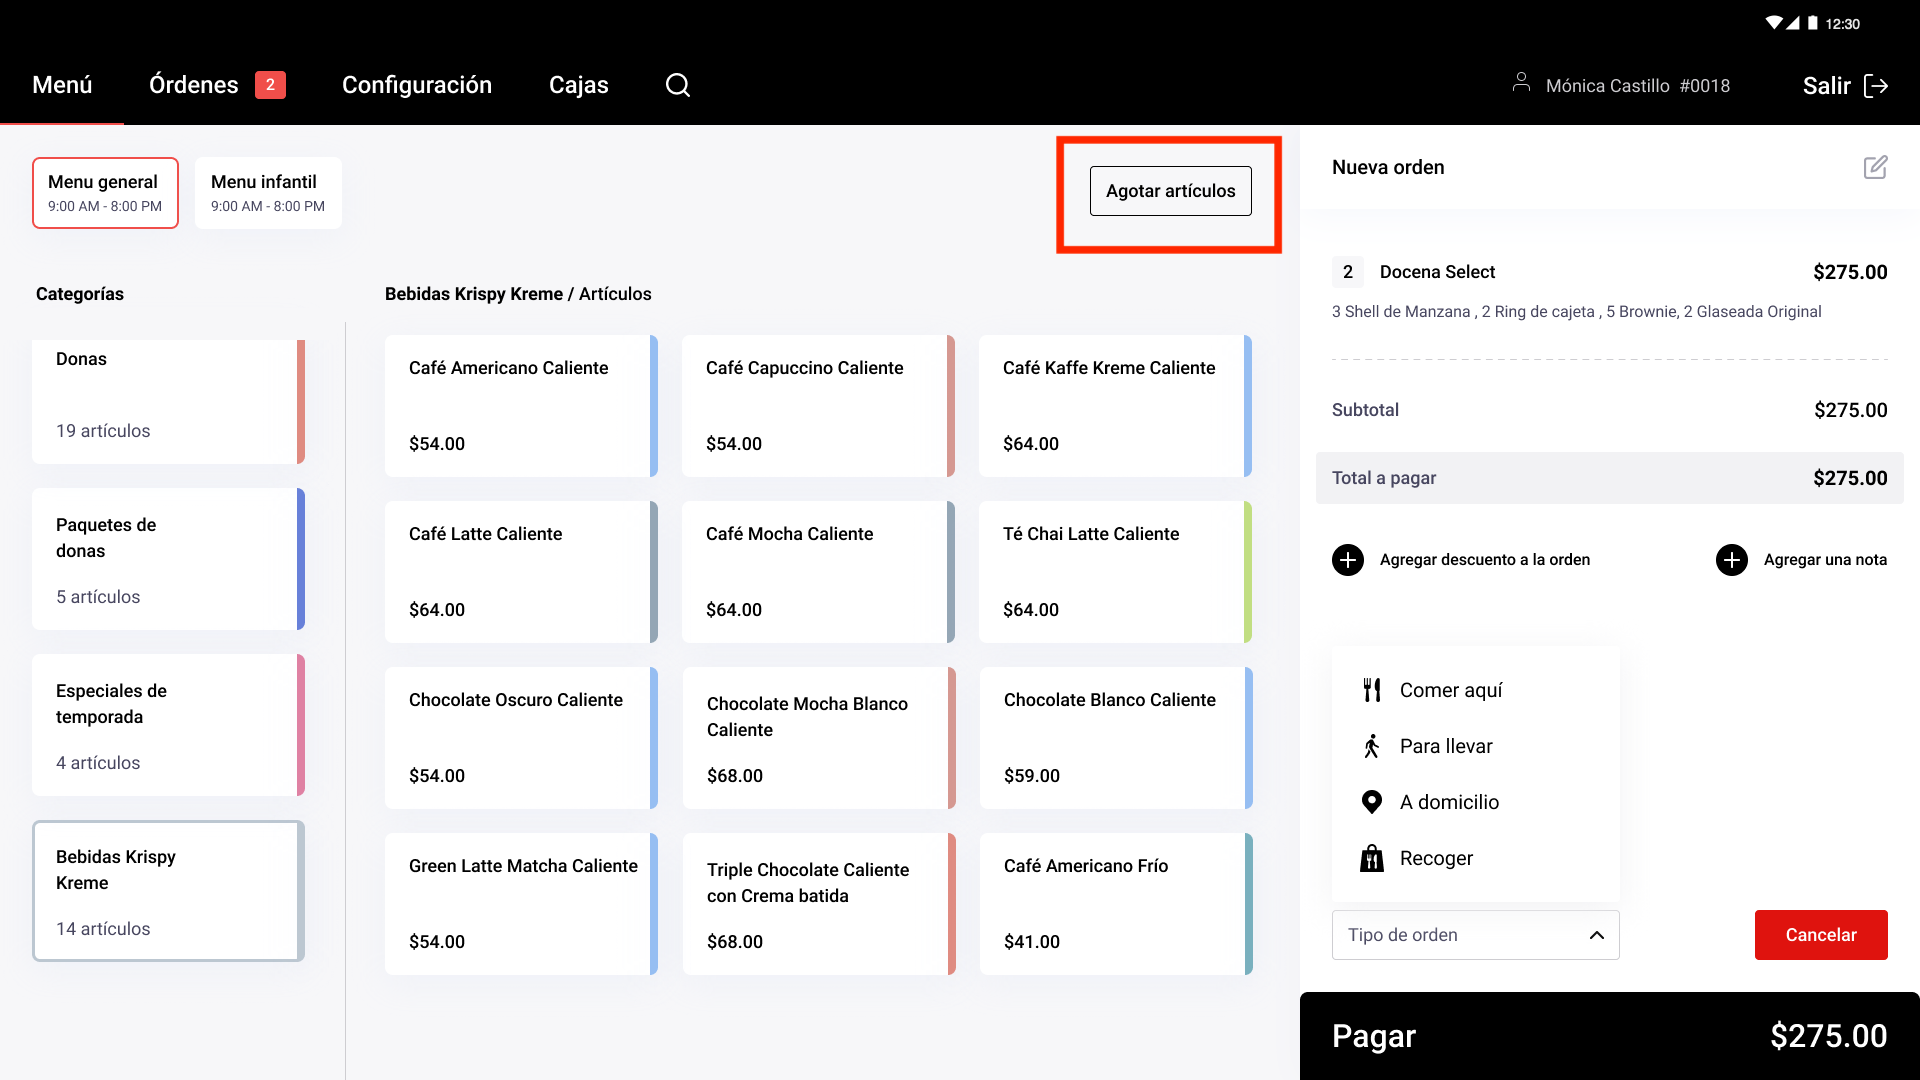Click the Subtotal row label
The width and height of the screenshot is (1920, 1080).
tap(1365, 410)
